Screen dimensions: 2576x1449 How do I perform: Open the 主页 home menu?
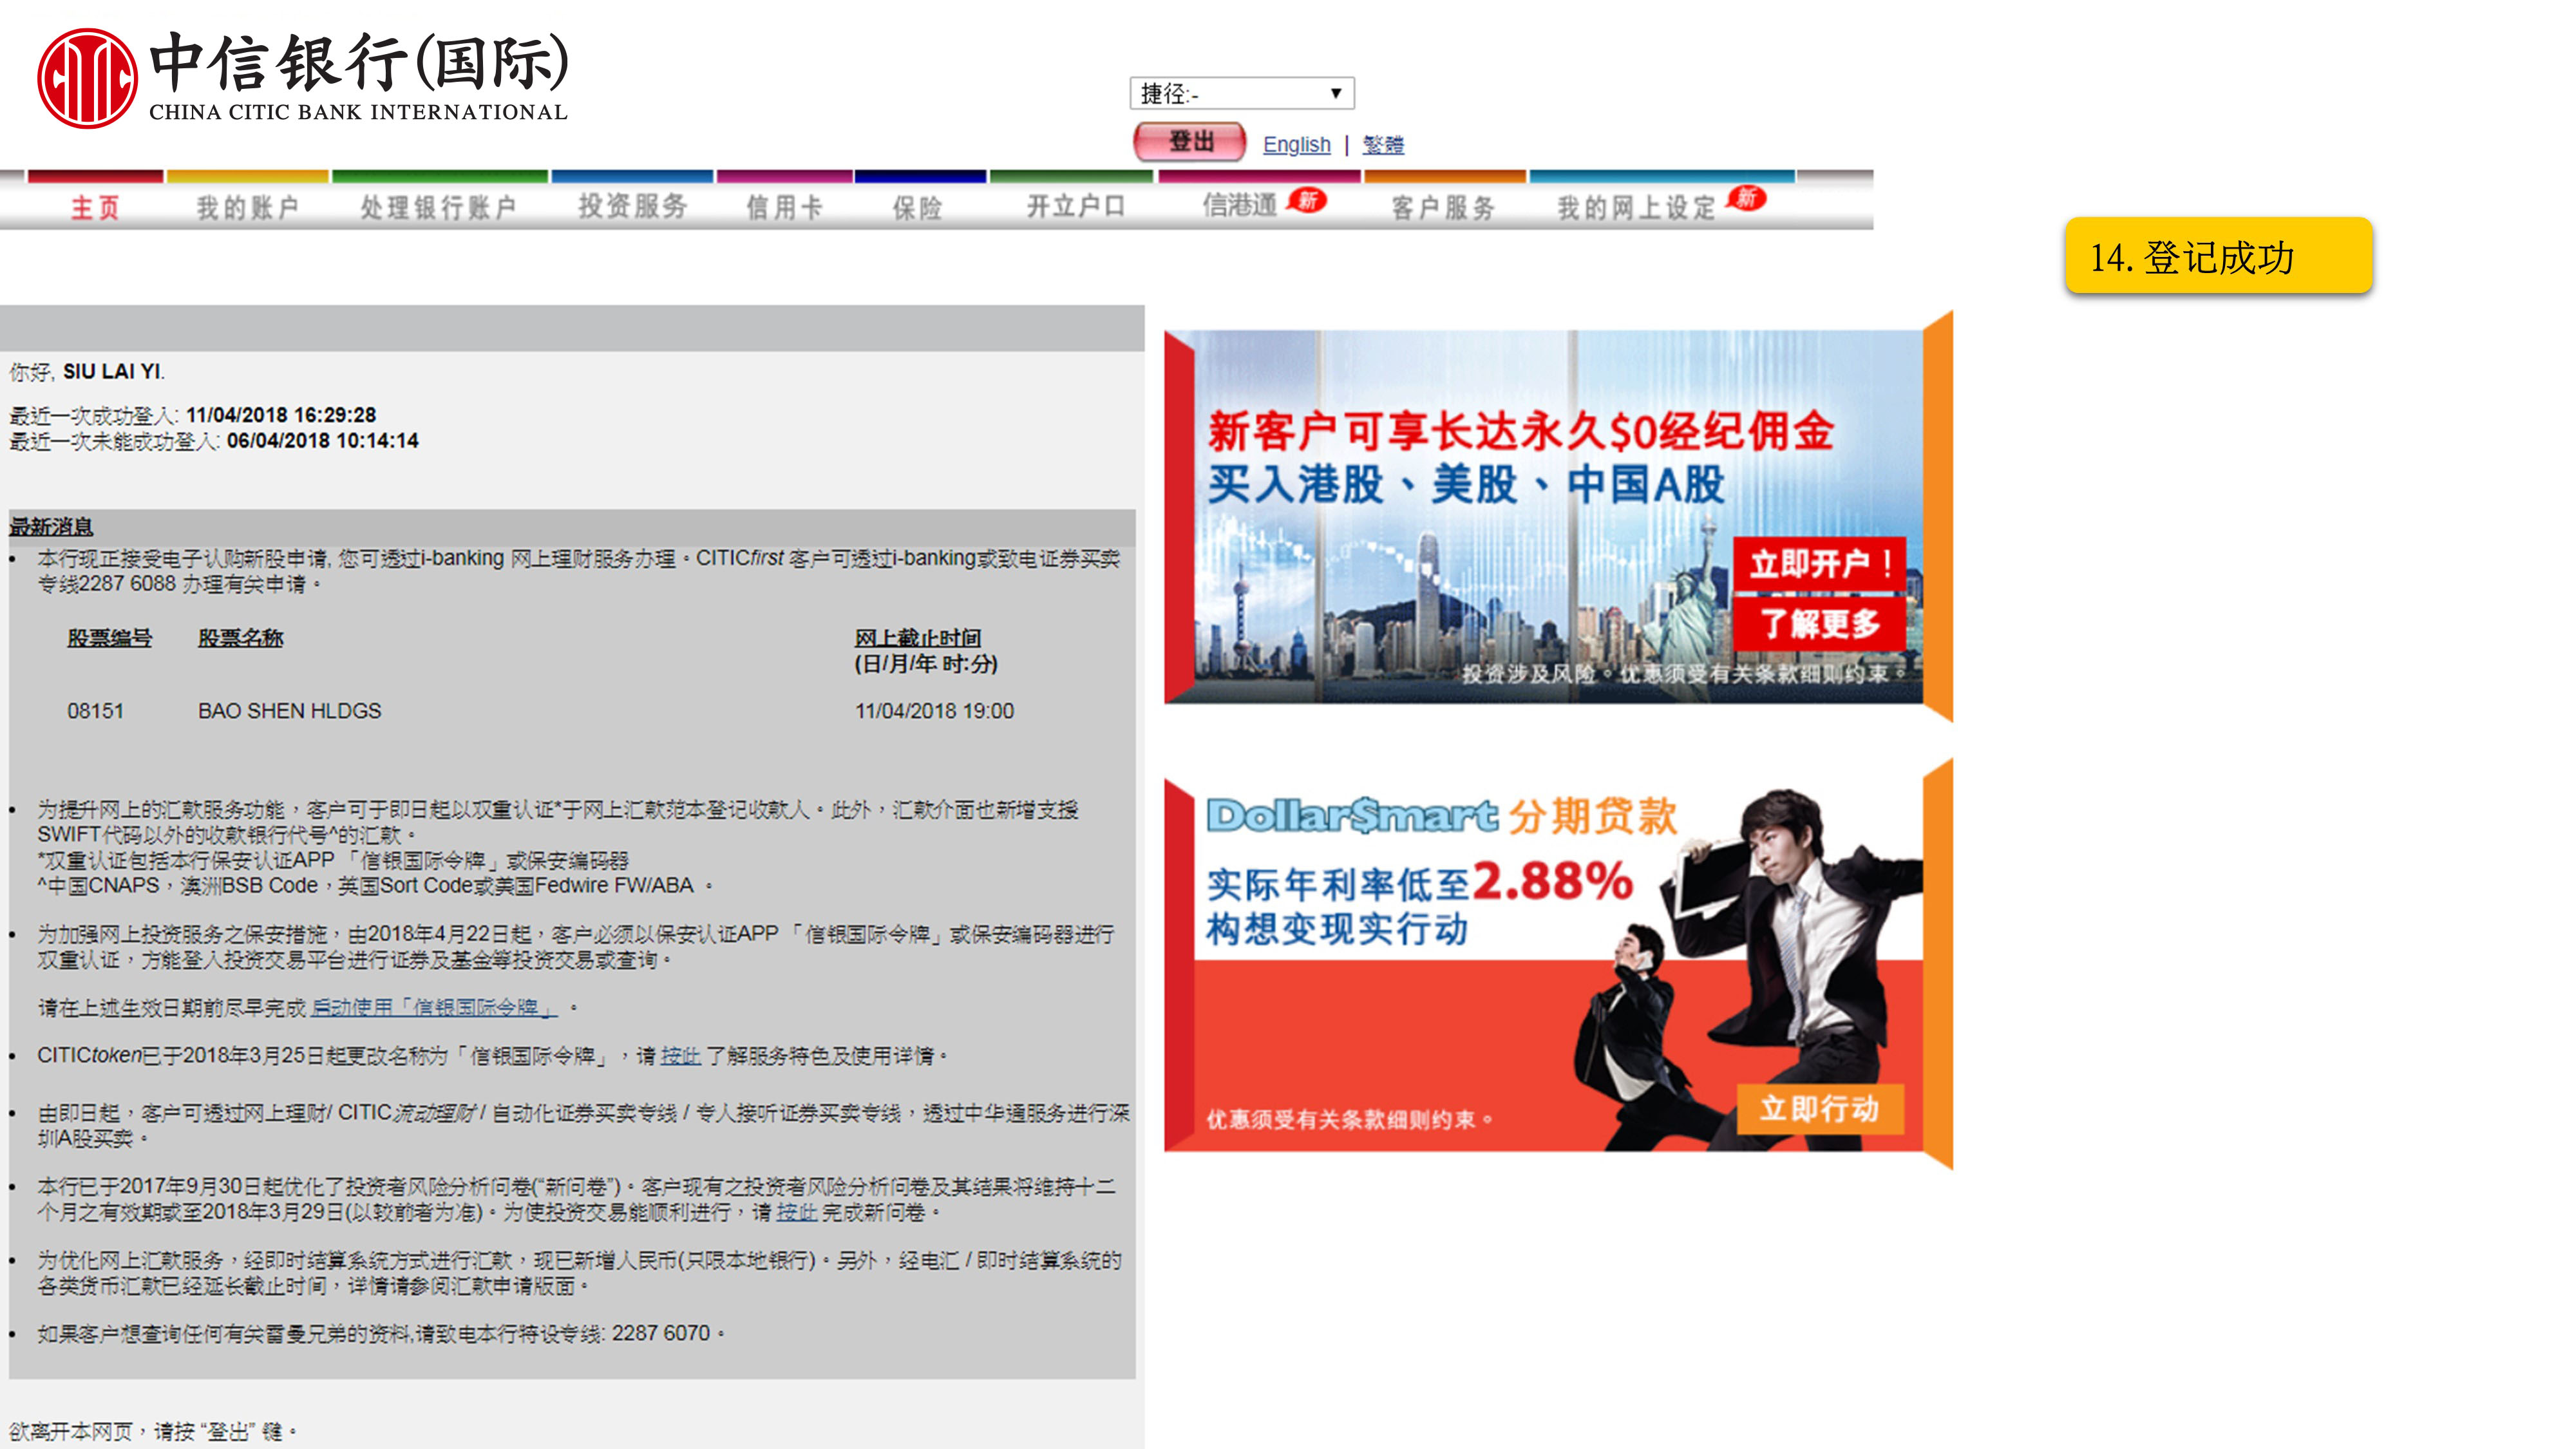95,207
